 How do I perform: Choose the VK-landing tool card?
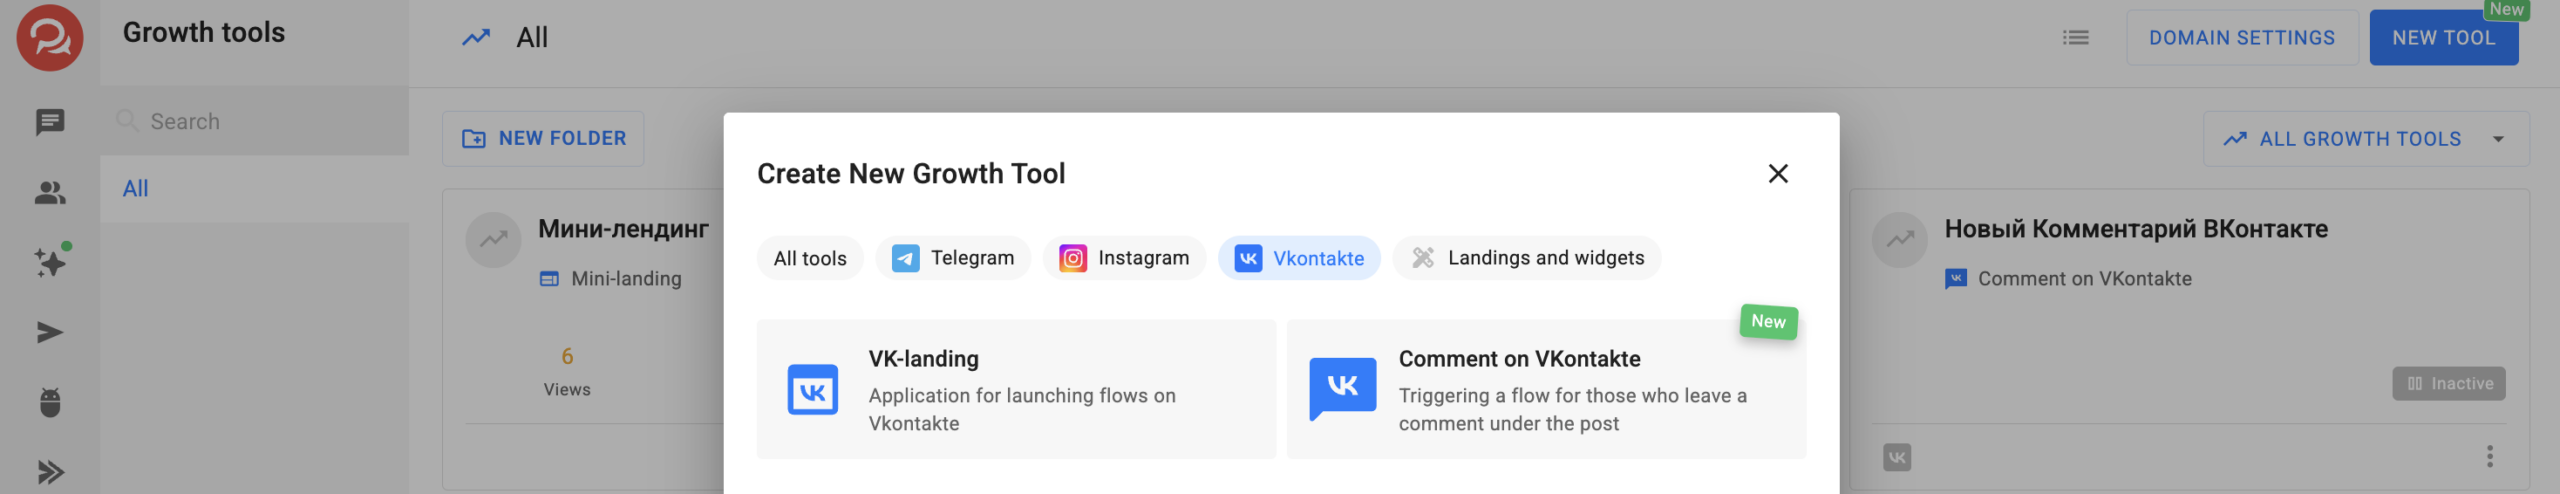tap(1016, 389)
